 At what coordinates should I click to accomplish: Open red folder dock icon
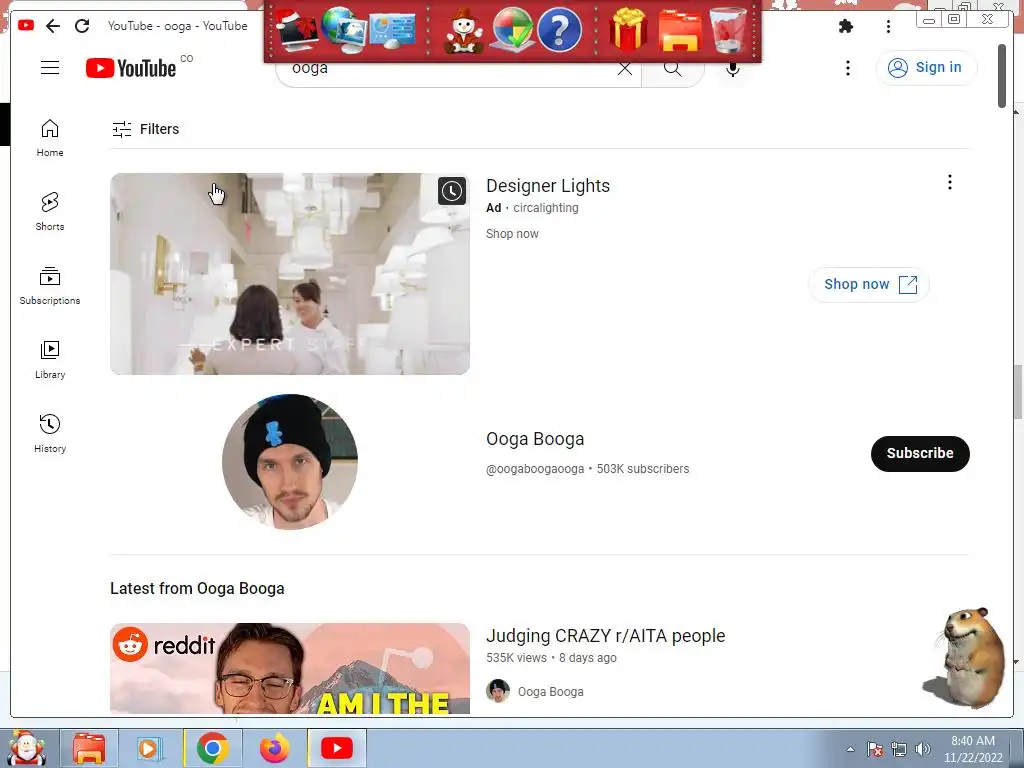680,31
